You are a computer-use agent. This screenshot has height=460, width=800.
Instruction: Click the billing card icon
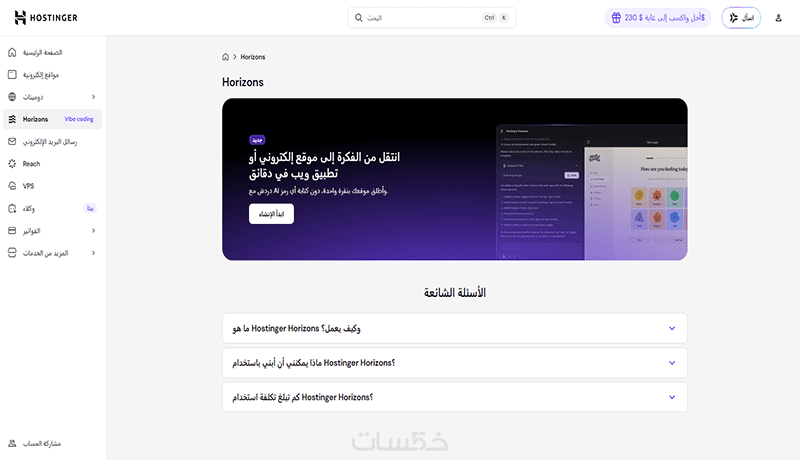click(12, 231)
